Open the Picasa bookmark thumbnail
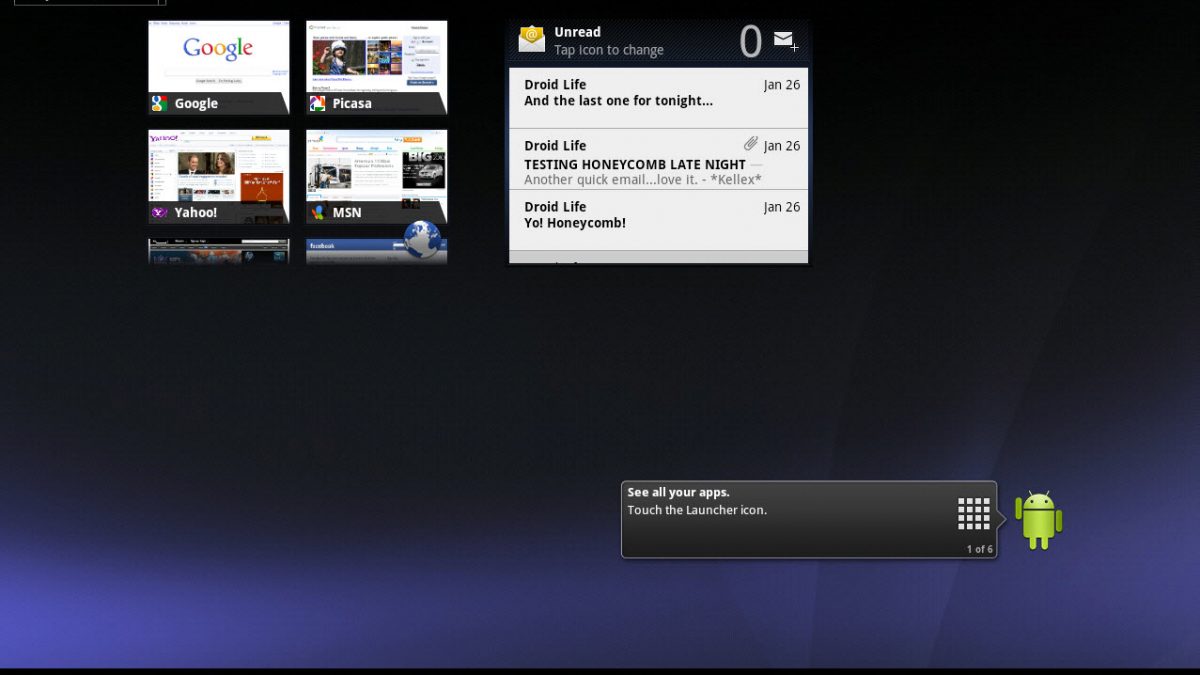This screenshot has height=675, width=1200. tap(377, 60)
